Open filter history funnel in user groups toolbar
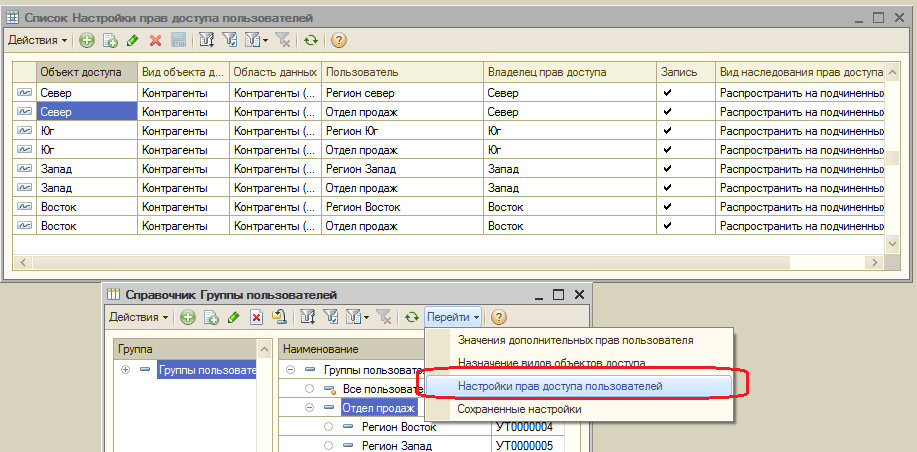917x452 pixels. 357,317
